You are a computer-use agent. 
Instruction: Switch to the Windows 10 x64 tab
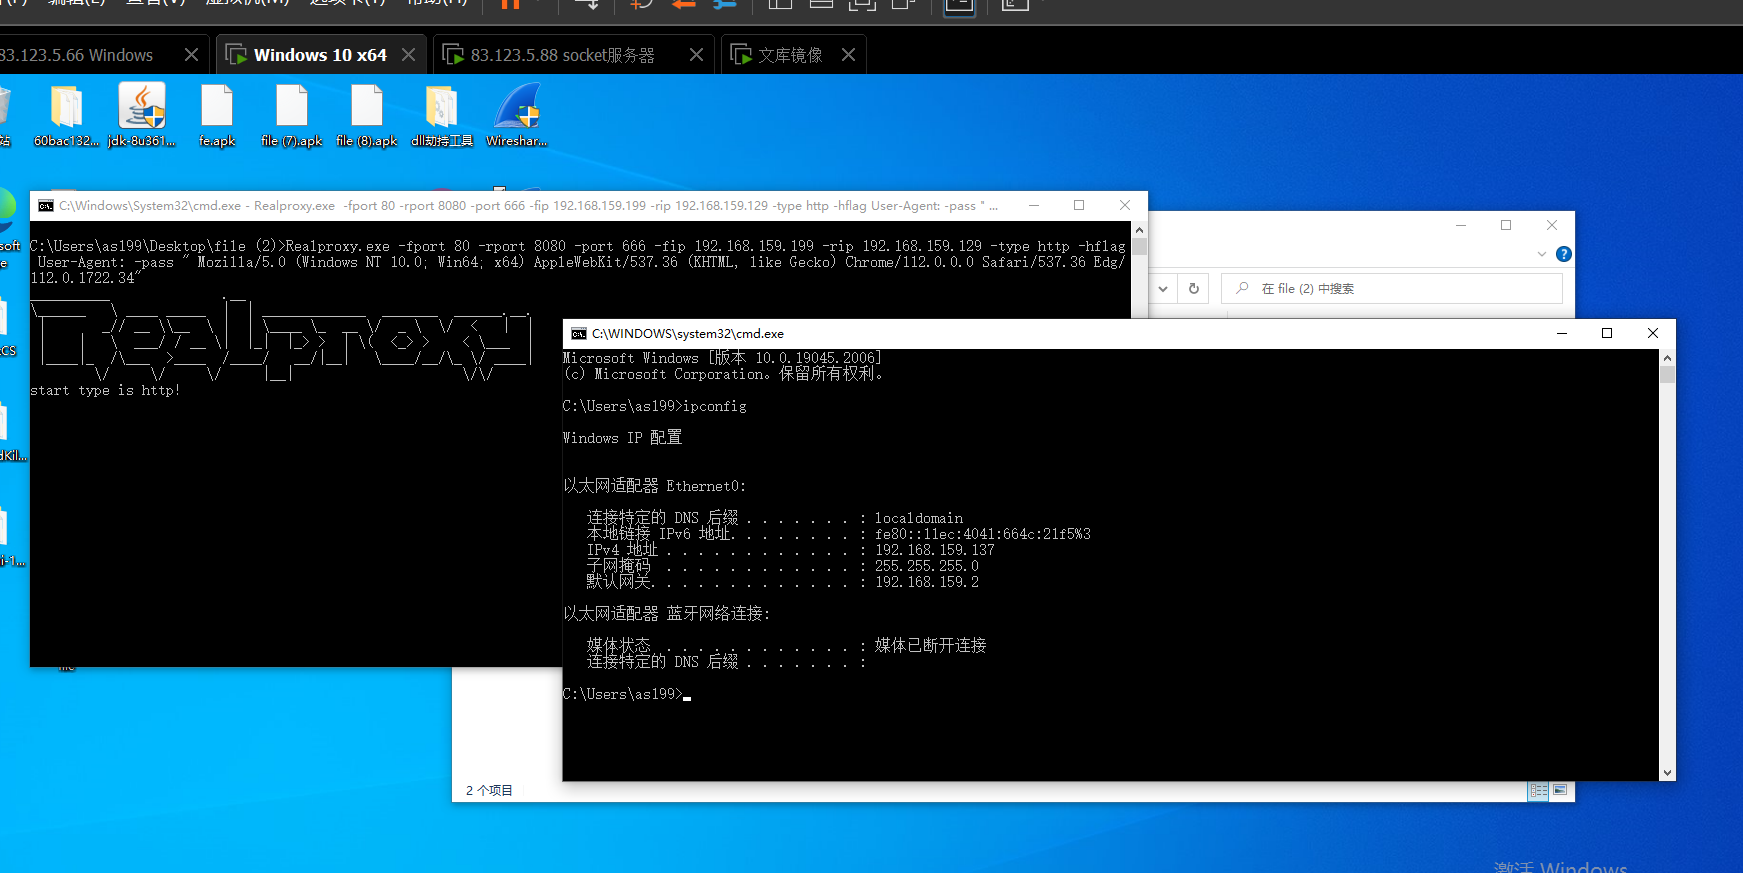[320, 55]
